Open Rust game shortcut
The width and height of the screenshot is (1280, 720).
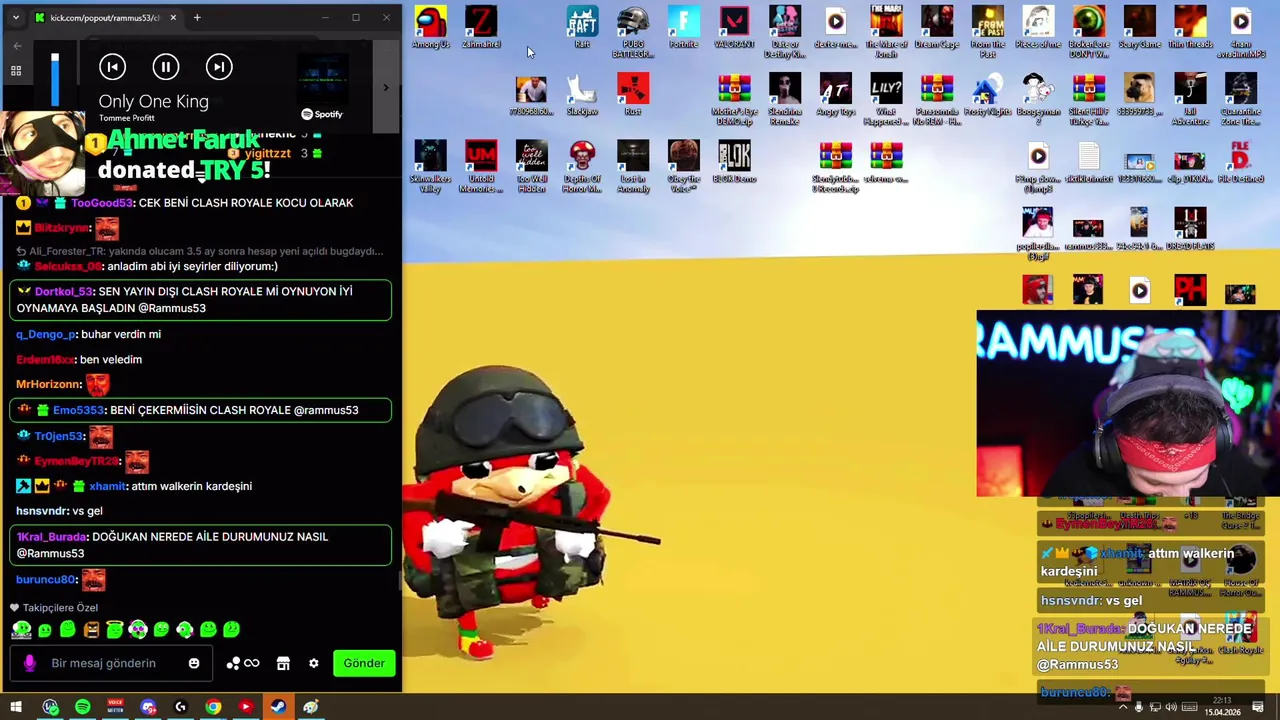(633, 95)
